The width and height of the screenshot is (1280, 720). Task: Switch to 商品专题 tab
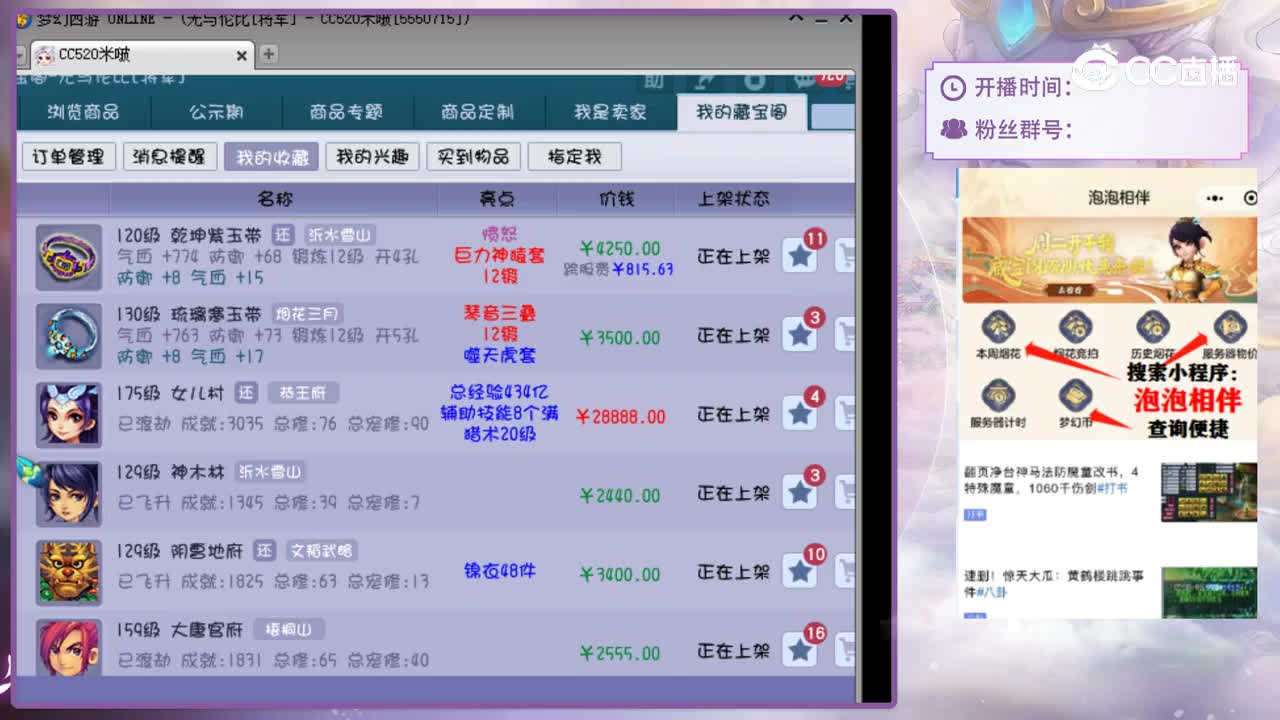[346, 112]
